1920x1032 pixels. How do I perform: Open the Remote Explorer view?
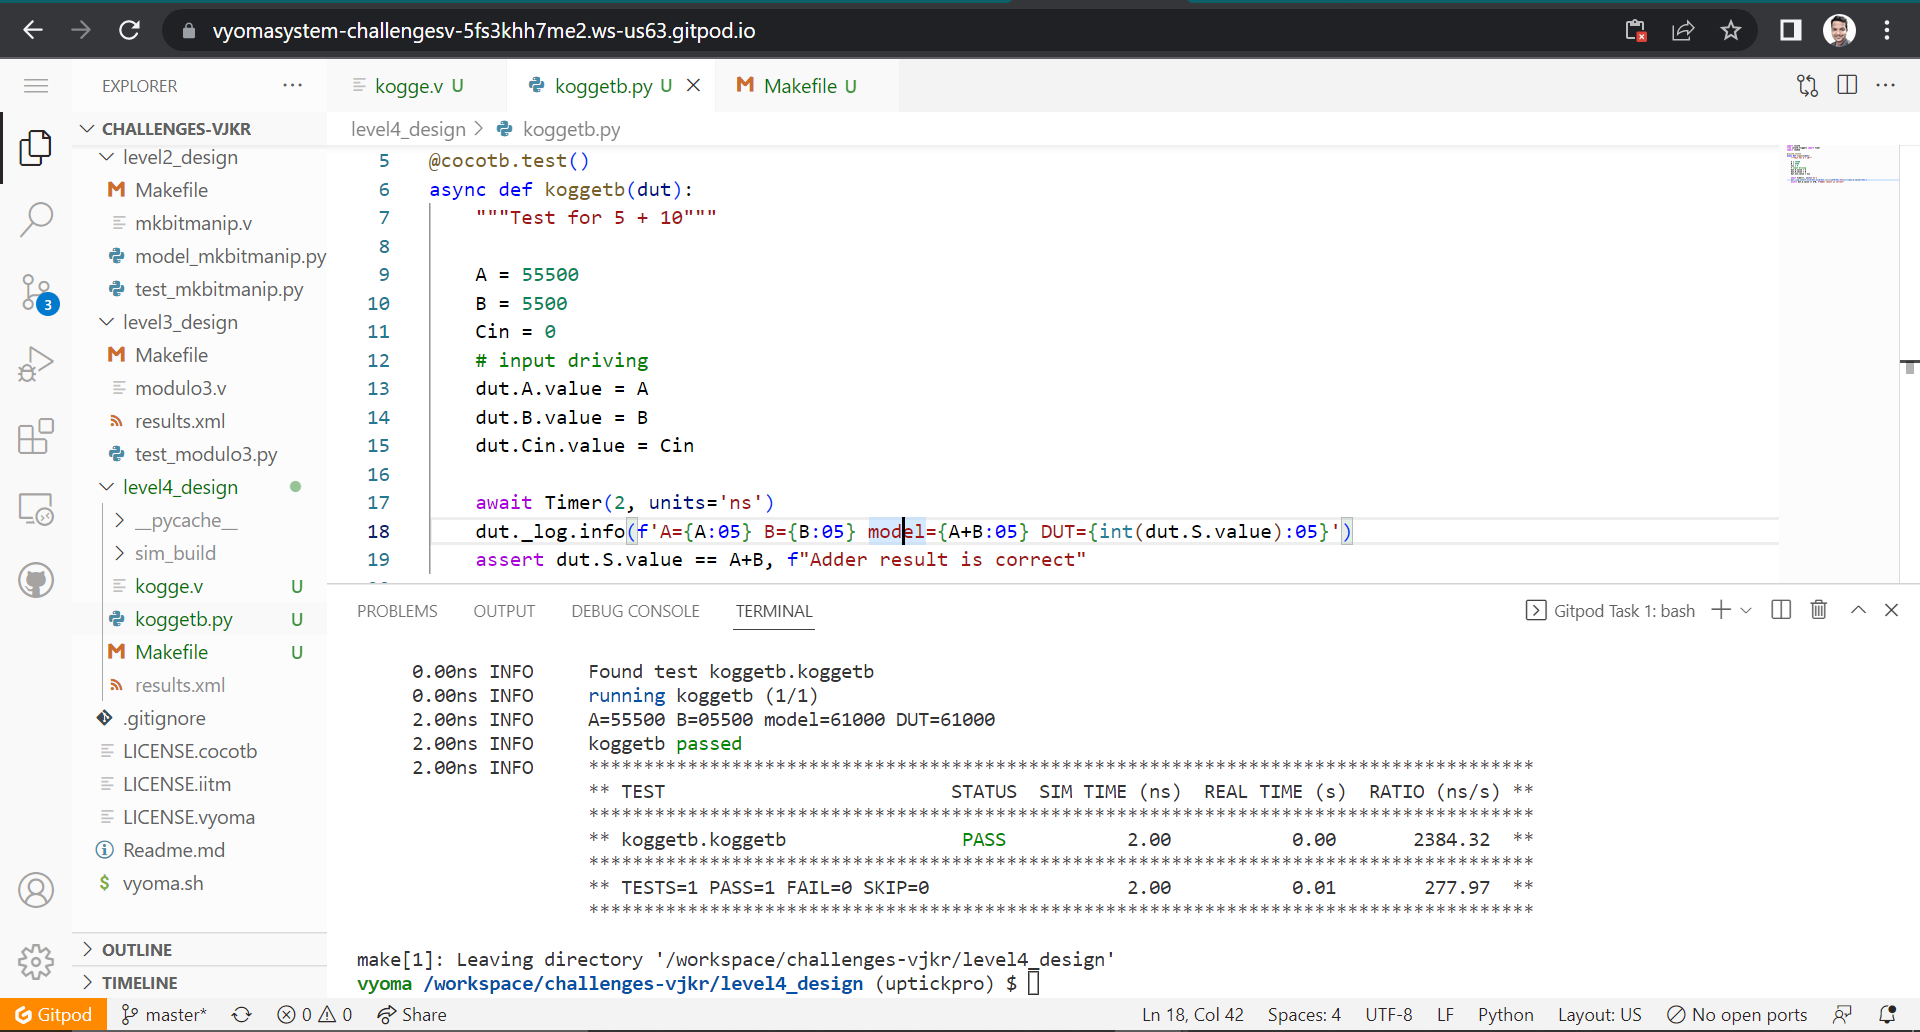coord(36,509)
